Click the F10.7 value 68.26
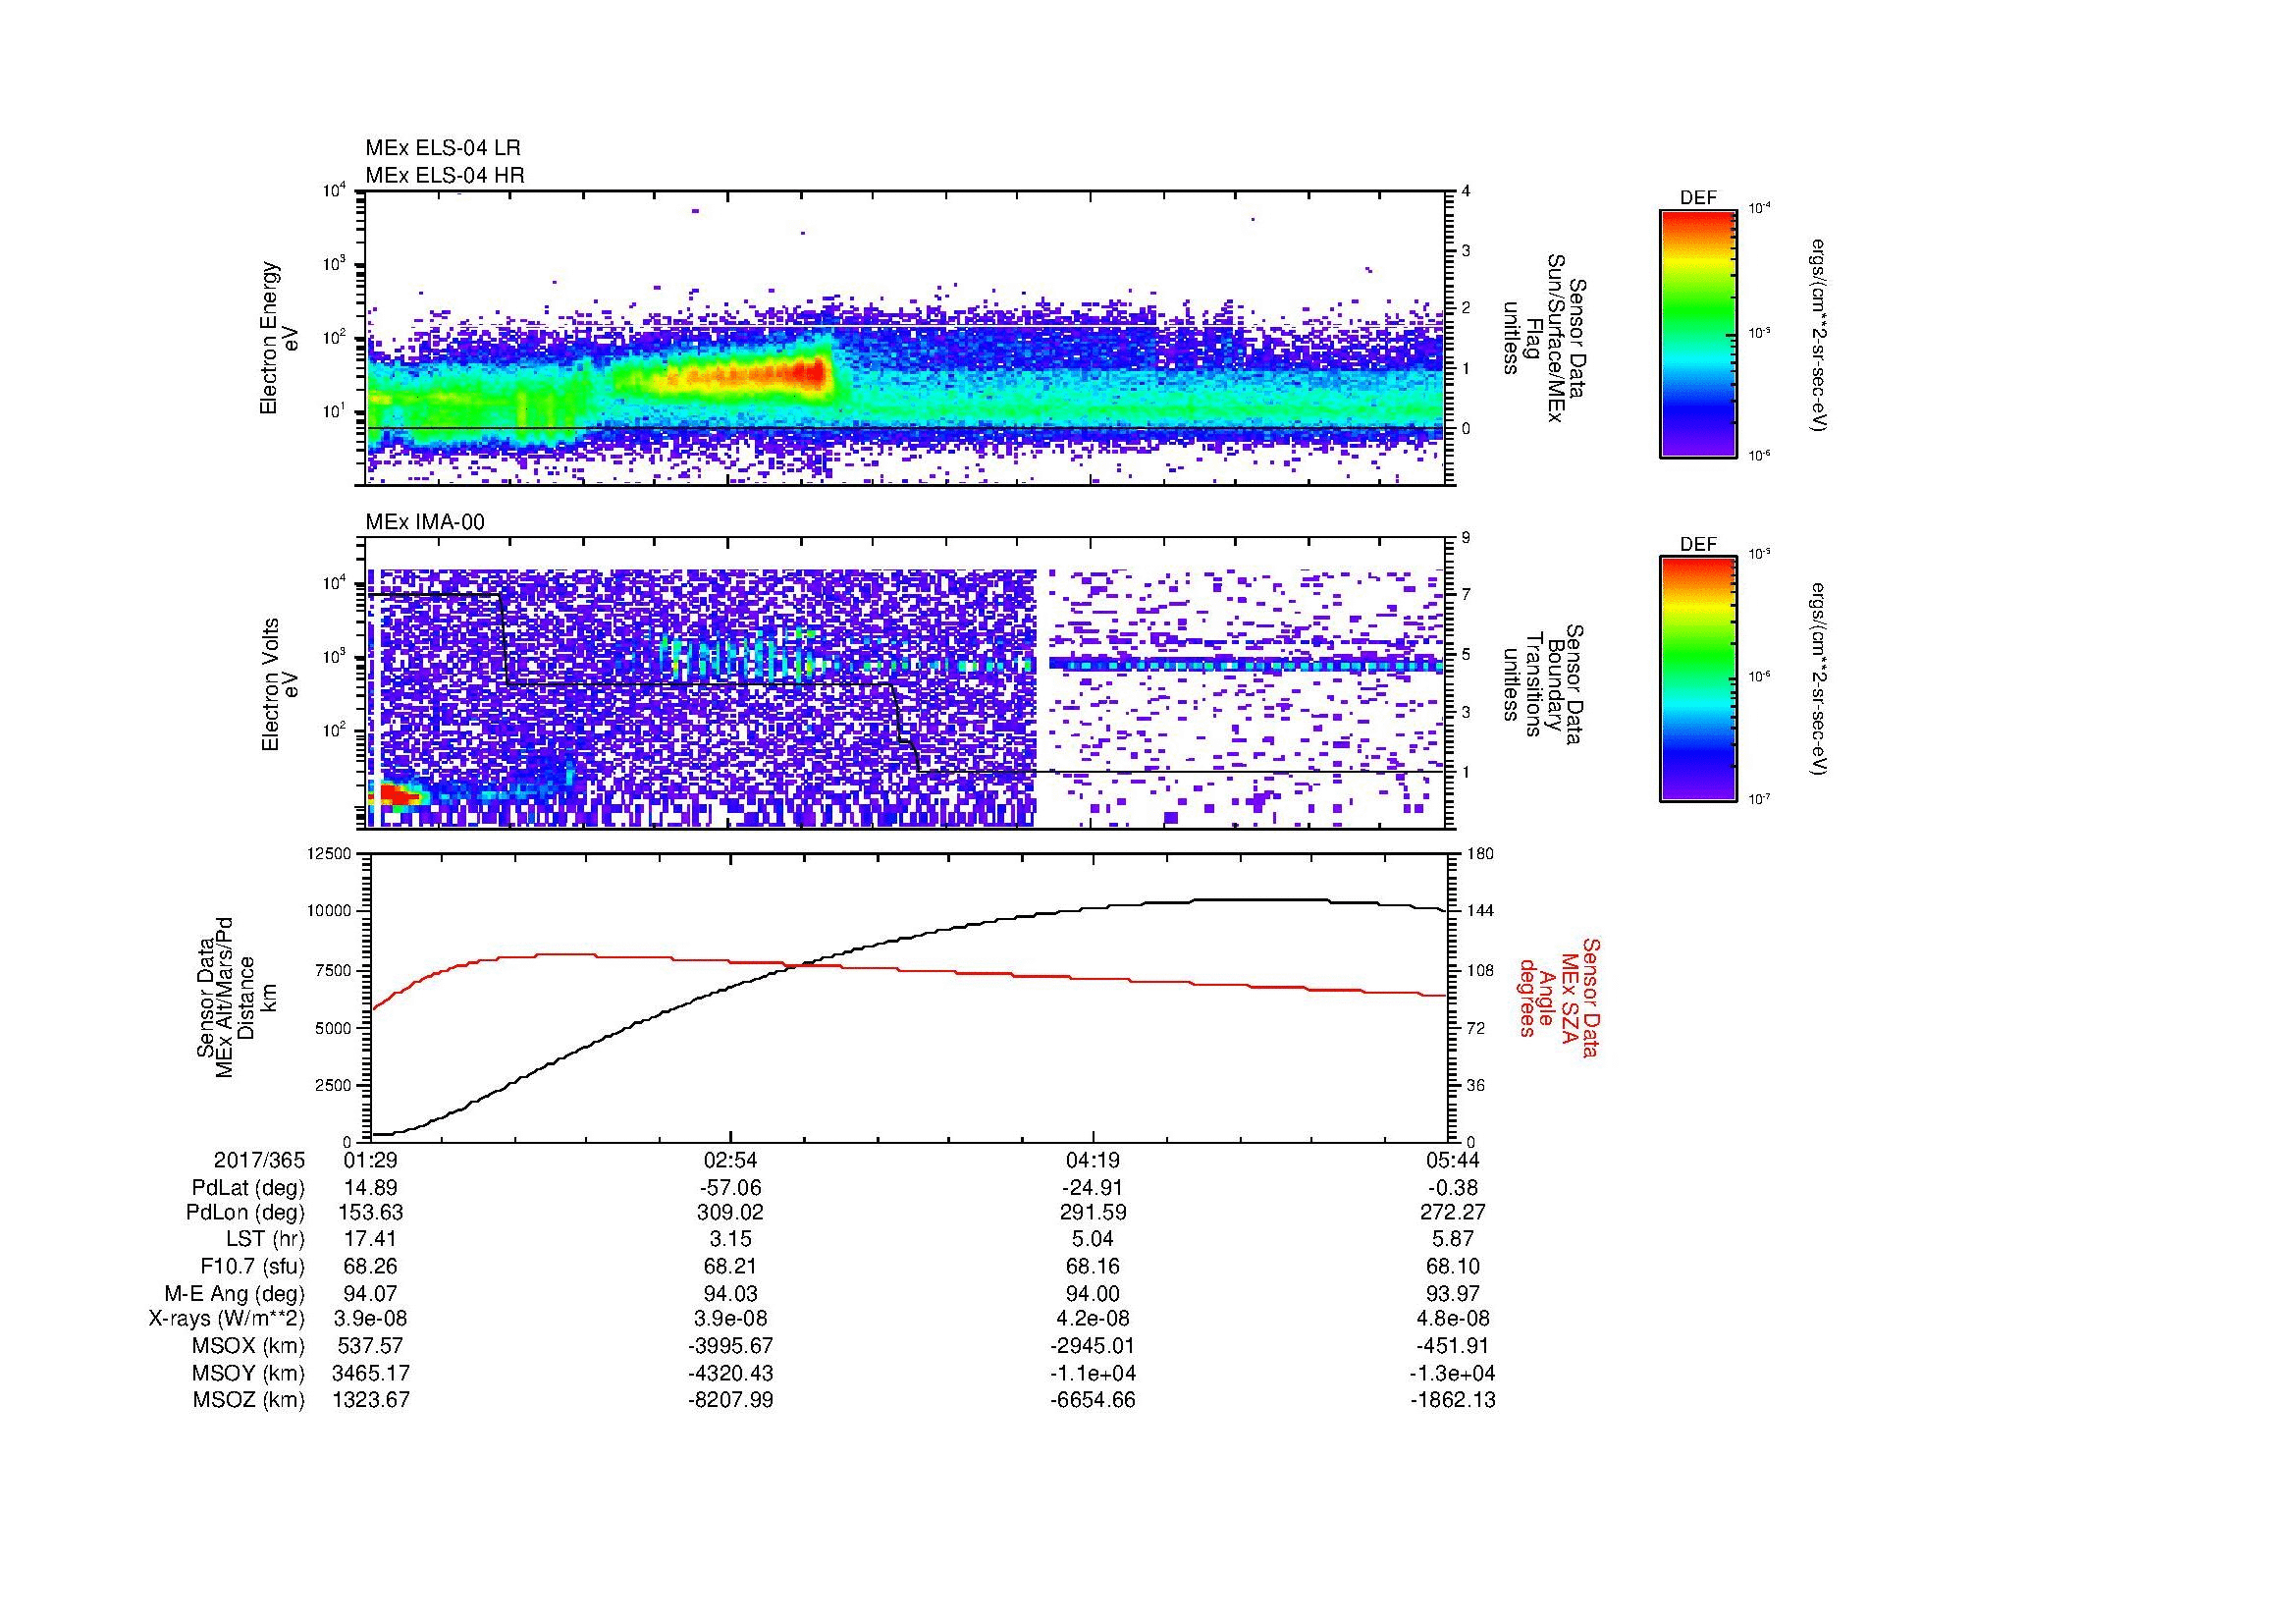2296x1623 pixels. (370, 1266)
